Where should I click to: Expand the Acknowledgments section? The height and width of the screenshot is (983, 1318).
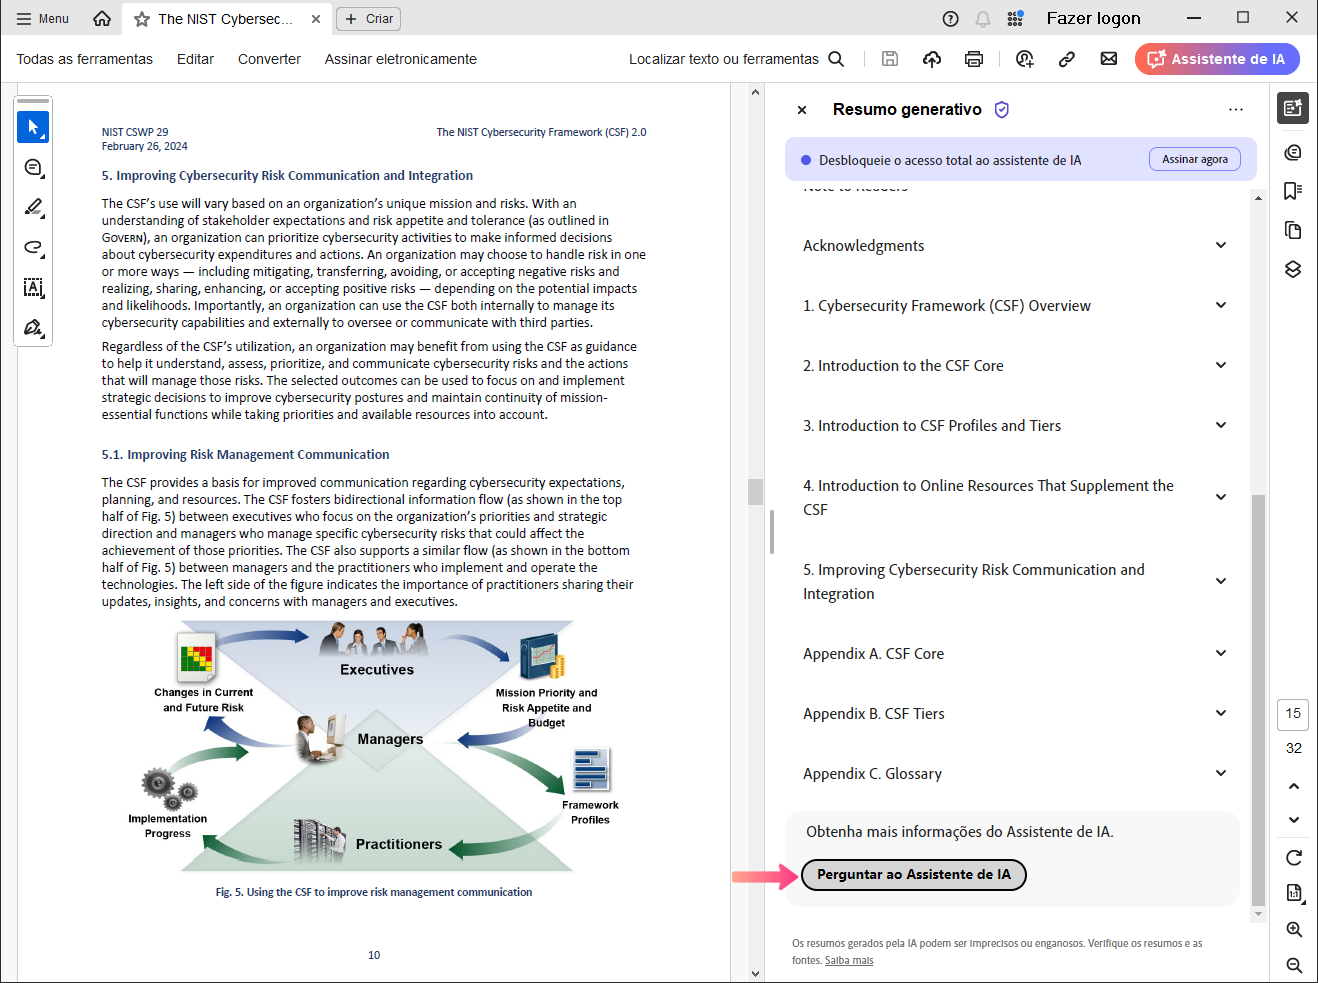1221,245
